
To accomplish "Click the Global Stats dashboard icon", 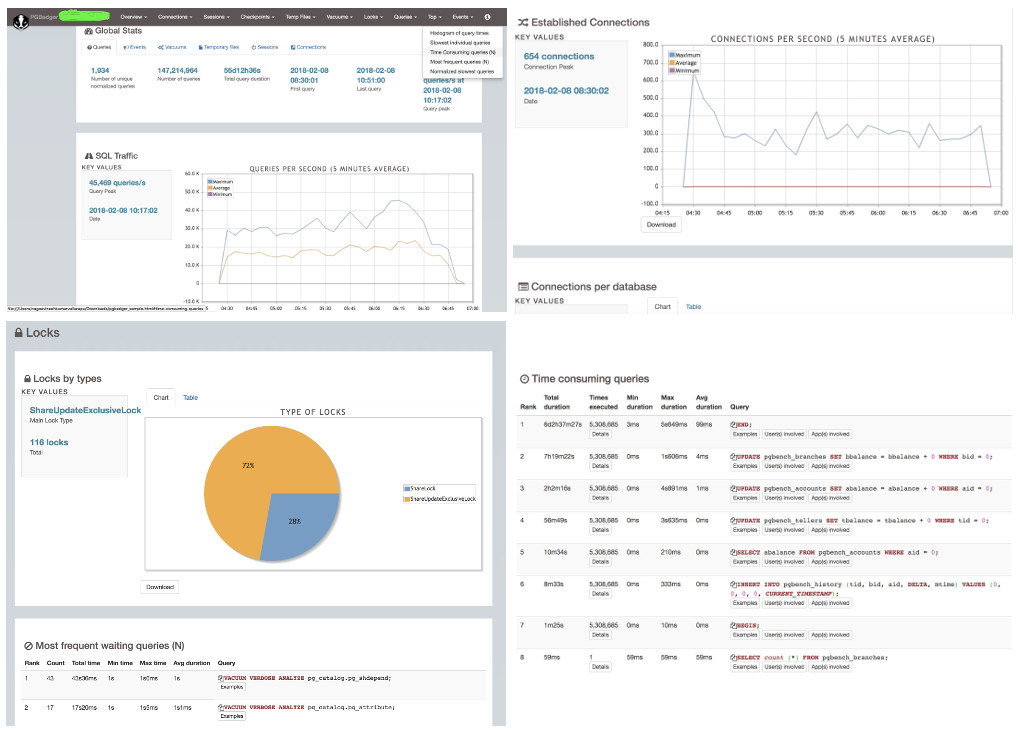I will [87, 30].
